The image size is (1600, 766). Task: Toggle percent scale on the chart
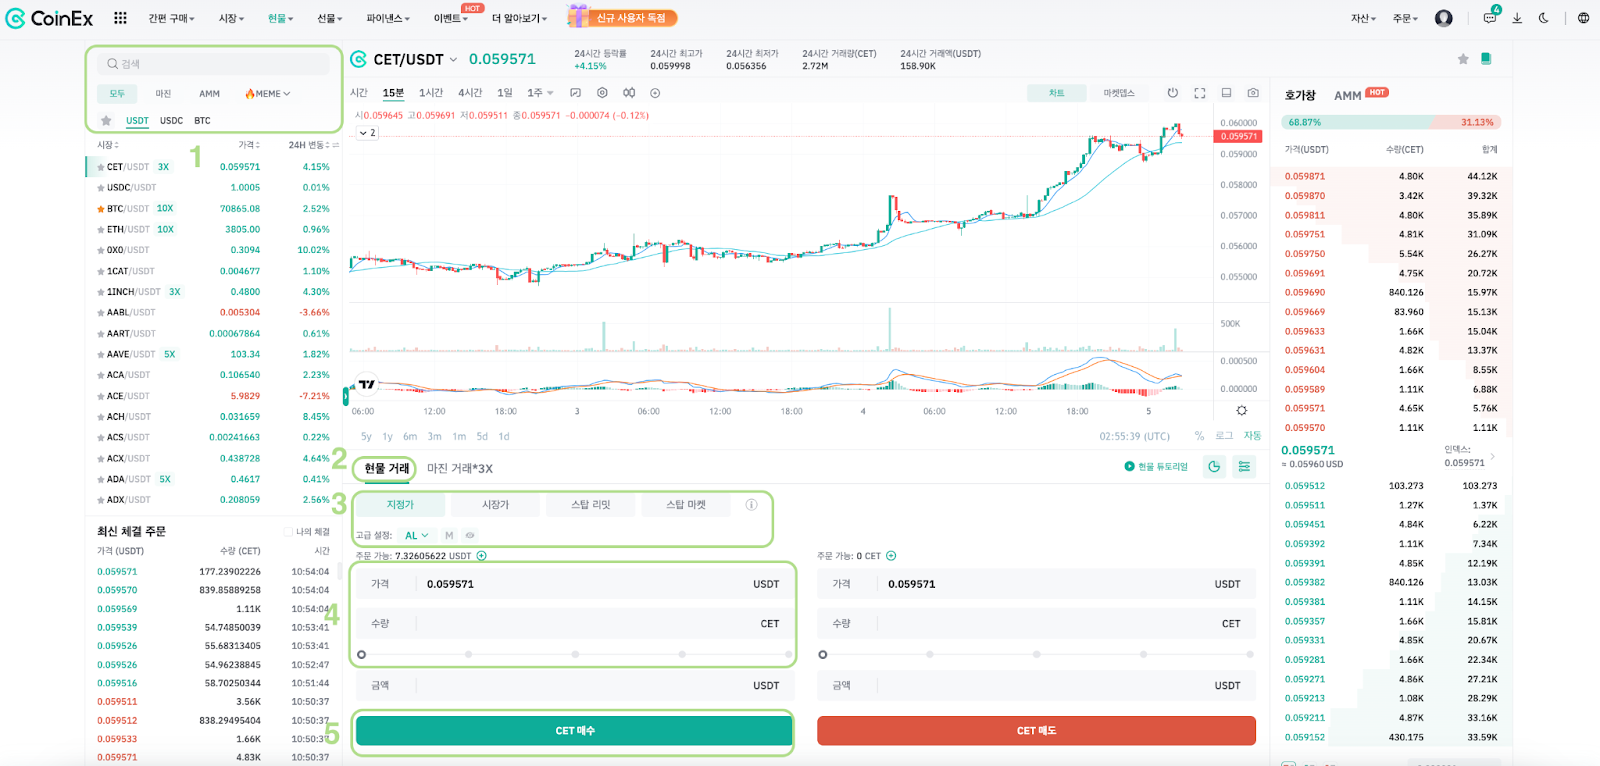(x=1199, y=436)
